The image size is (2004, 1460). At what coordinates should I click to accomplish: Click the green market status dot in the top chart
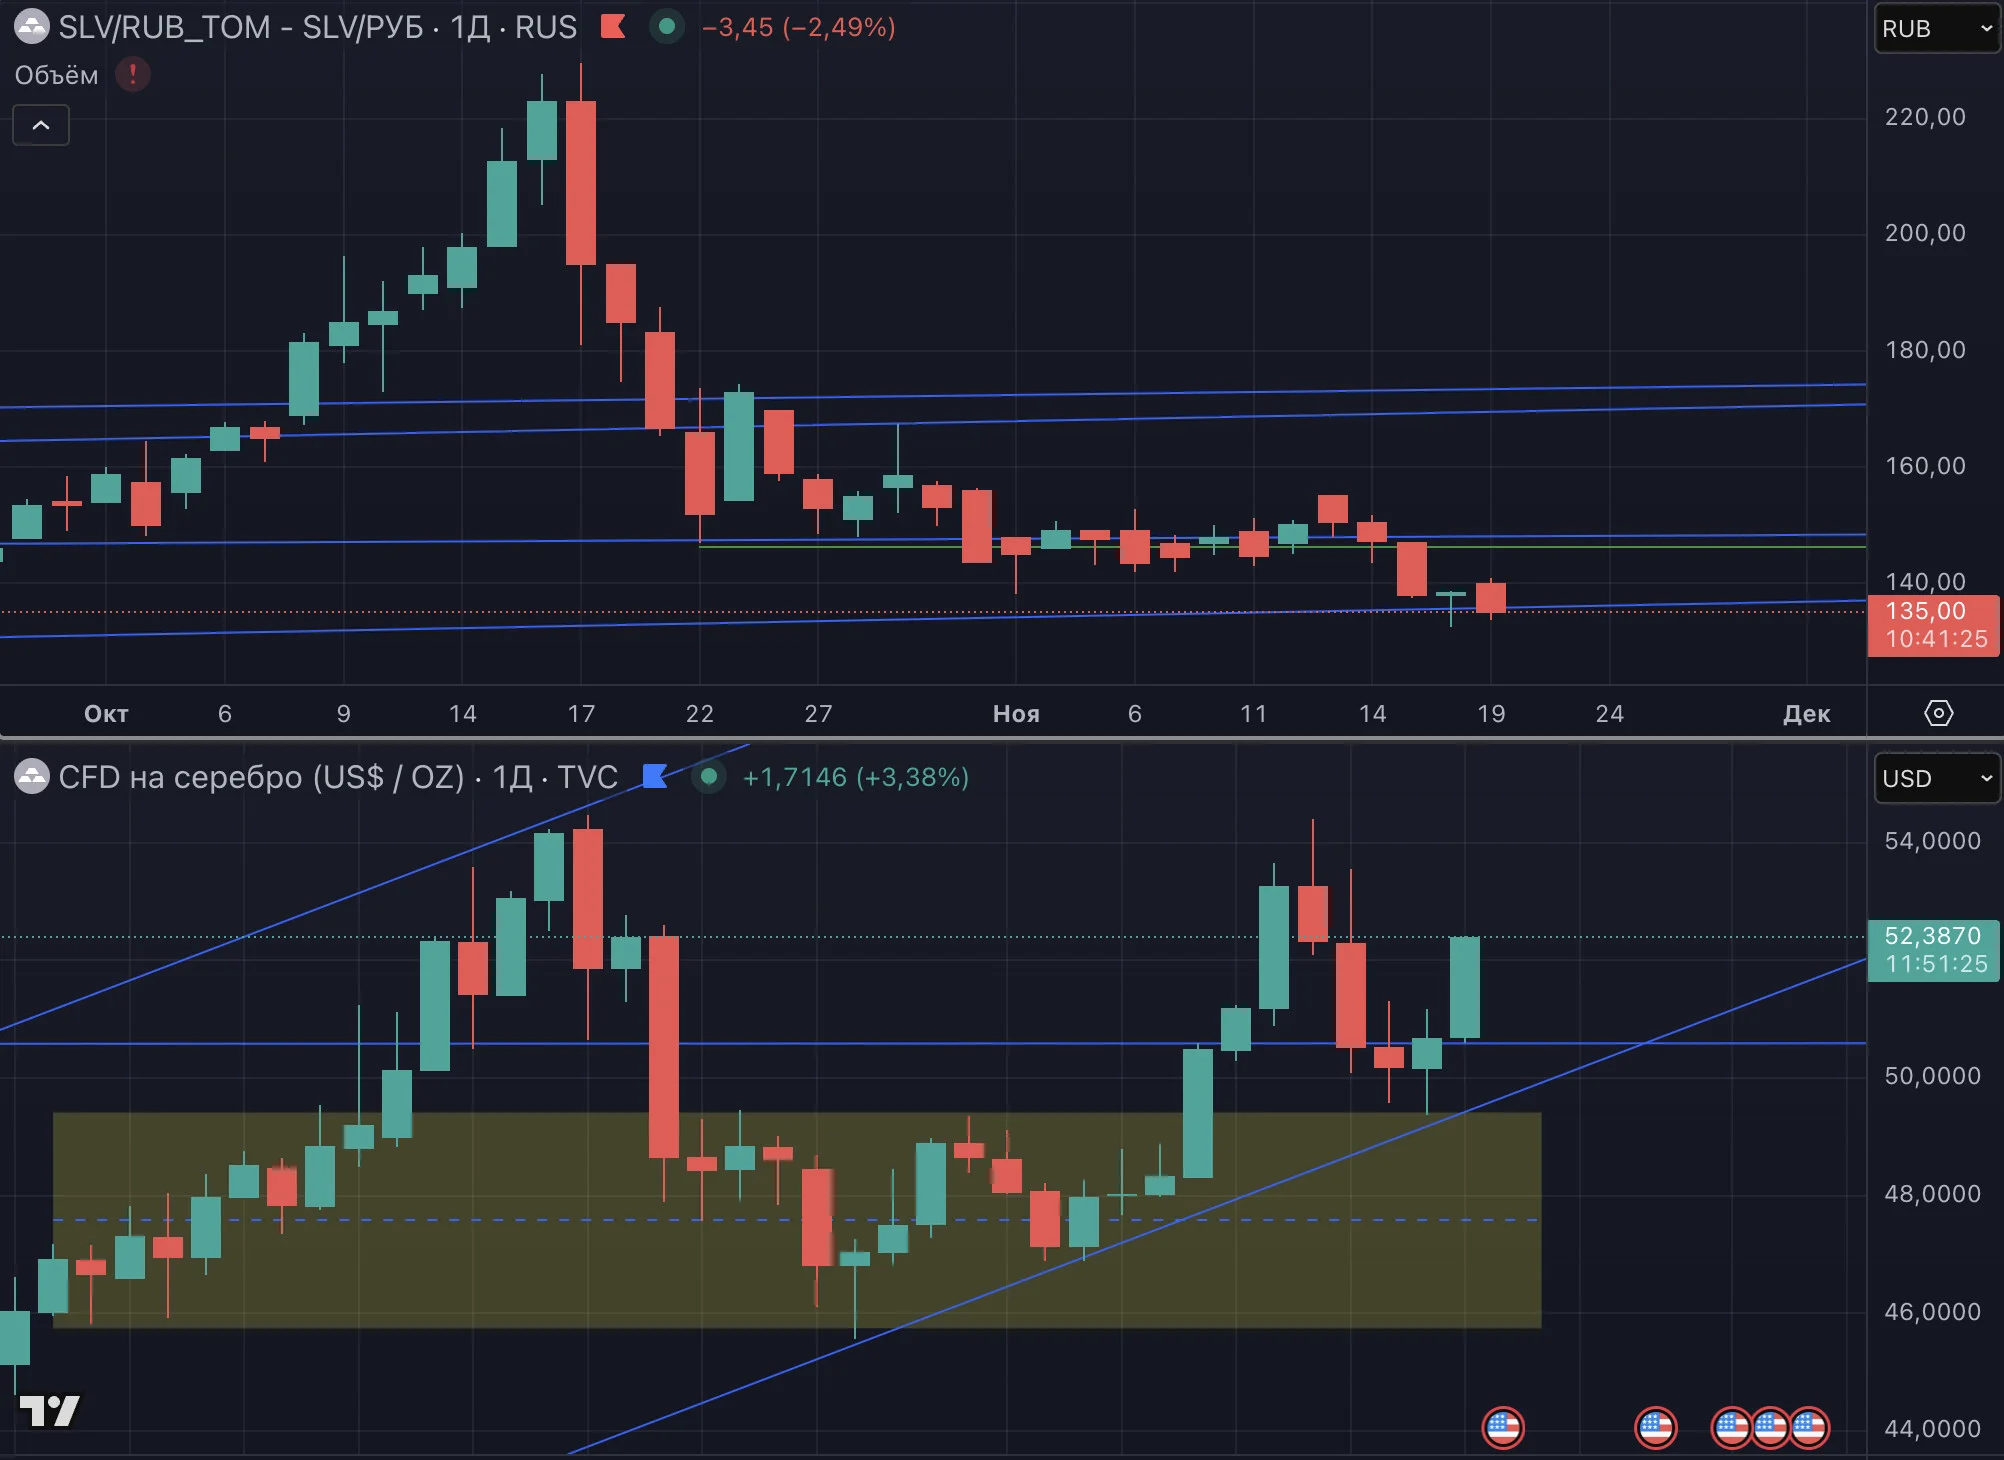(x=667, y=27)
